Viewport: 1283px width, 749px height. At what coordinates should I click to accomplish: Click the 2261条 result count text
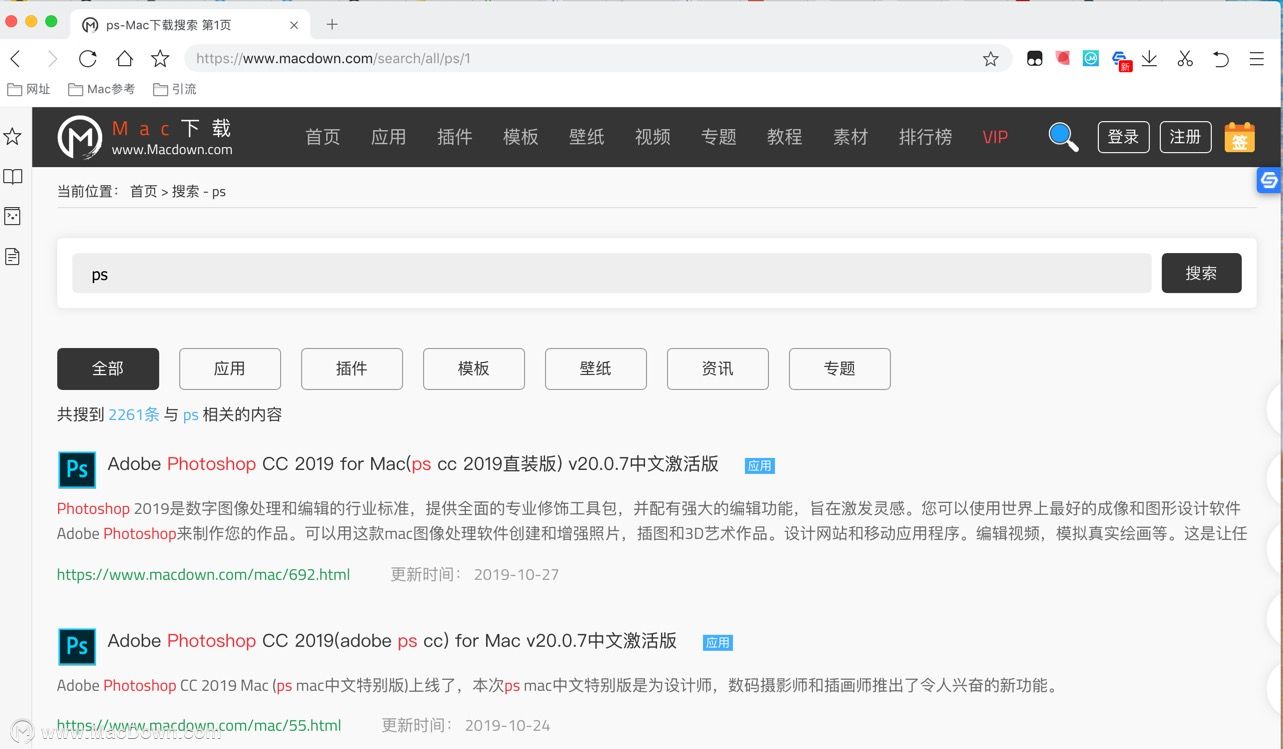[134, 414]
